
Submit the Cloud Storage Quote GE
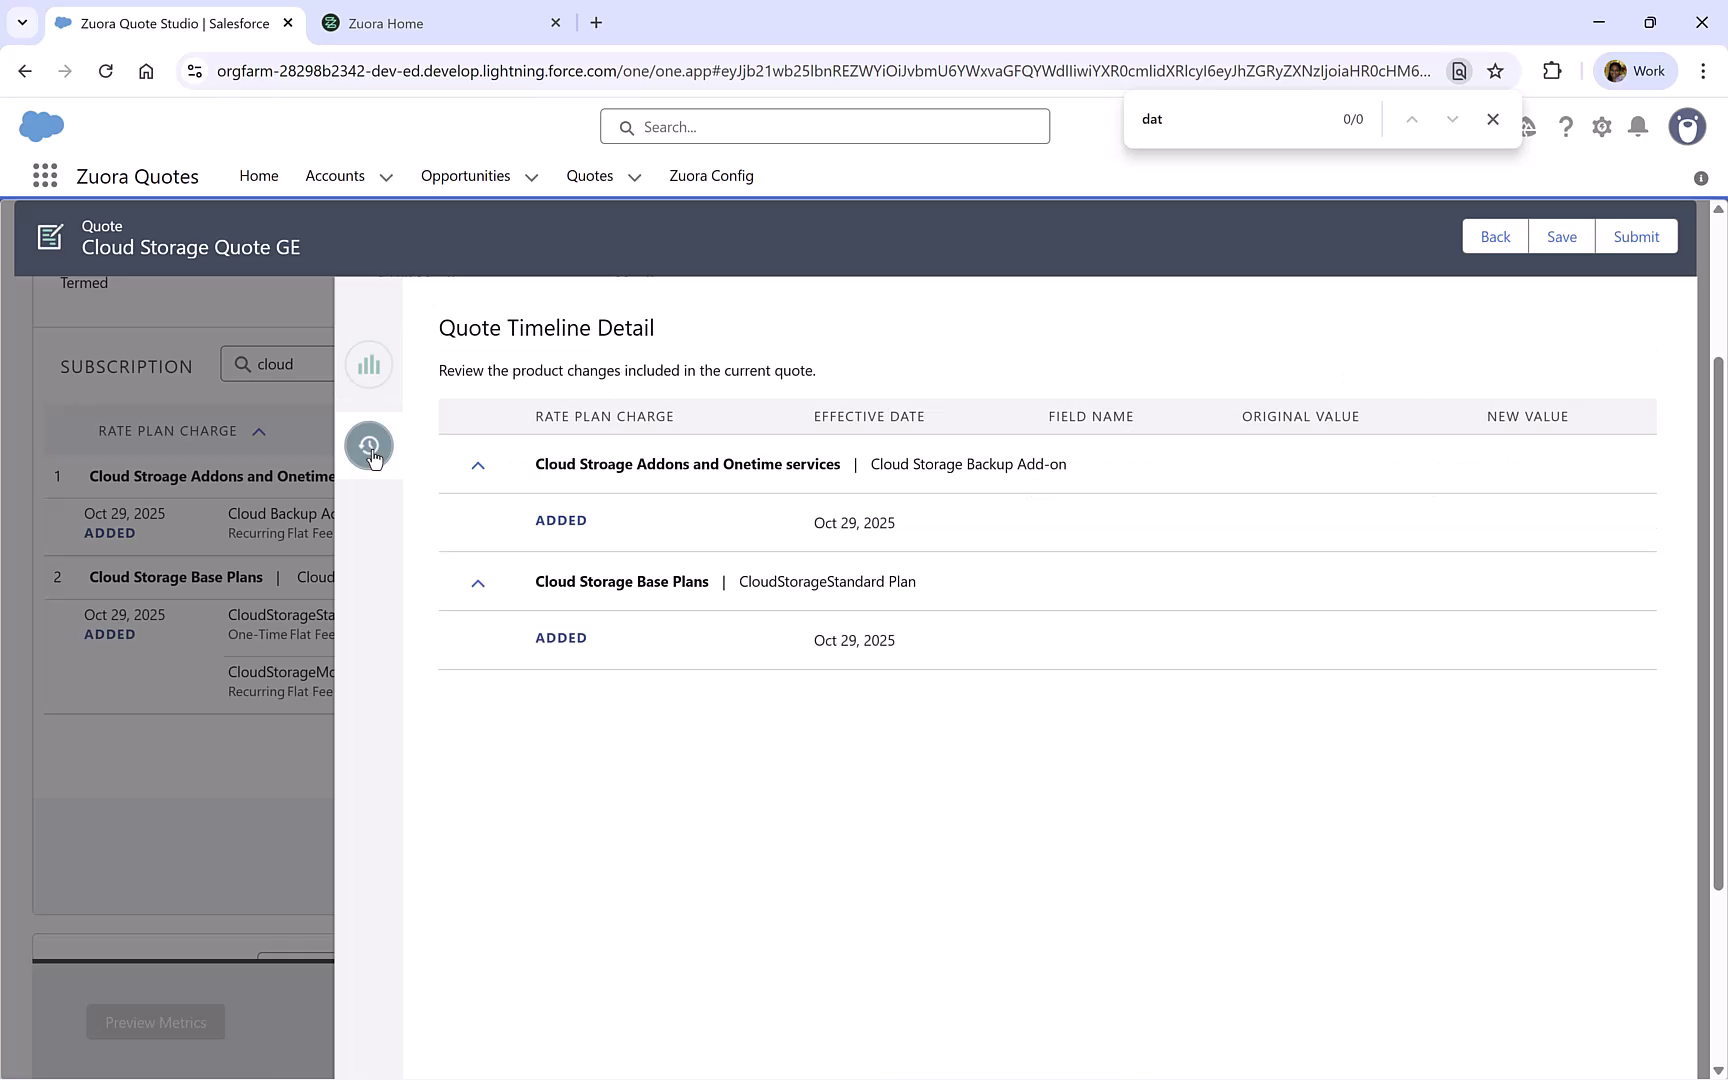coord(1636,236)
